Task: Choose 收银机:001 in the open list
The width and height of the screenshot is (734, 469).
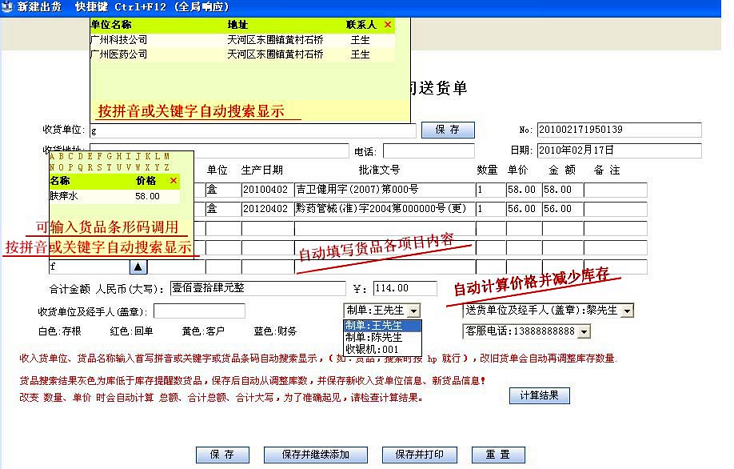Action: [382, 349]
